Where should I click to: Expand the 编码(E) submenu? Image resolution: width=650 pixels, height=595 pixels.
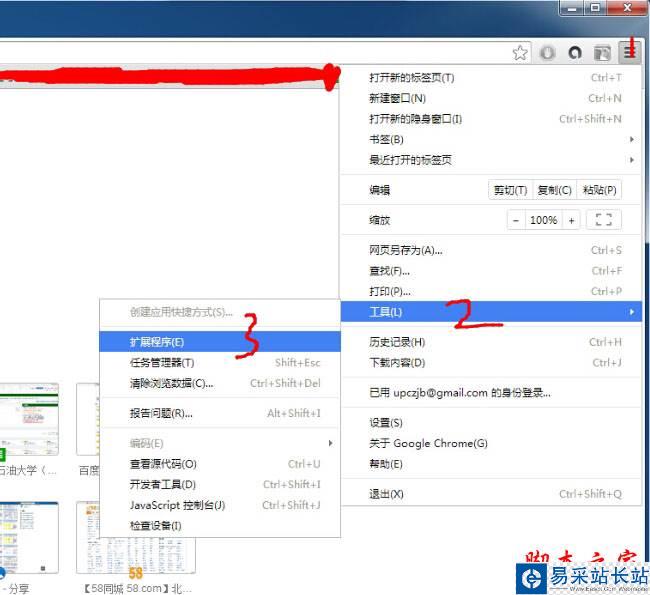tap(220, 443)
